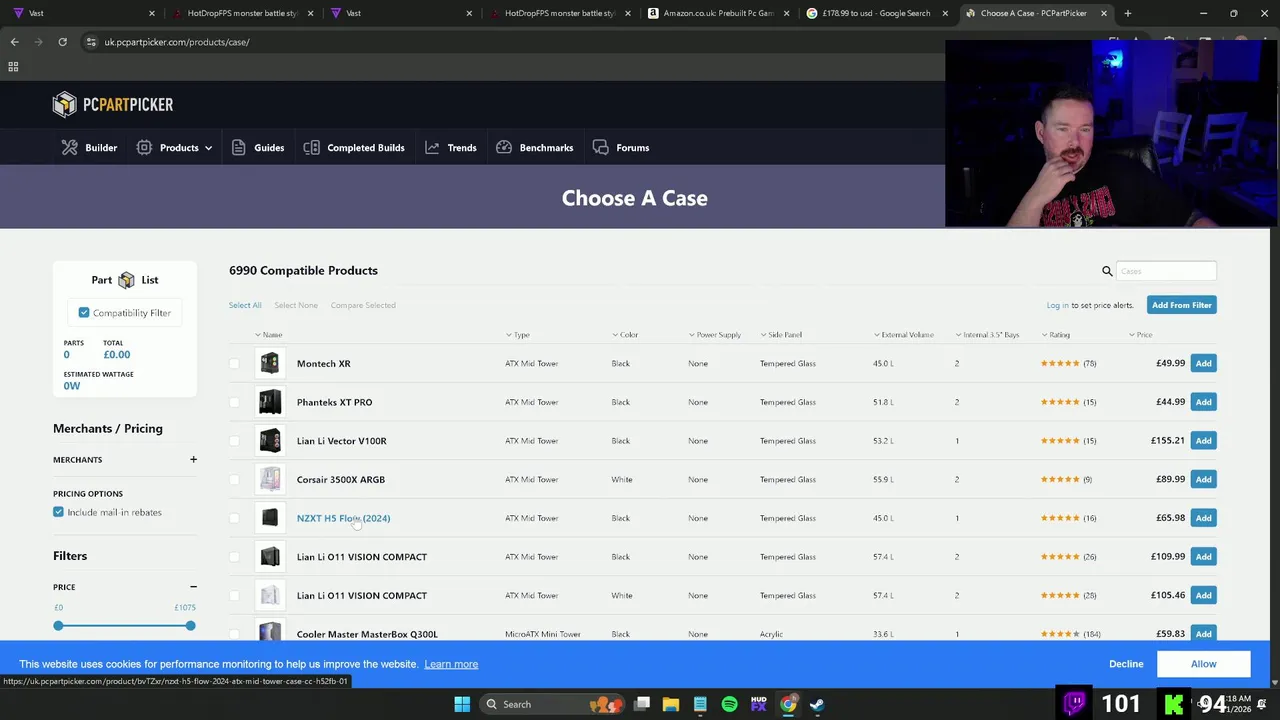
Task: Focus the Cases search input field
Action: point(1166,271)
